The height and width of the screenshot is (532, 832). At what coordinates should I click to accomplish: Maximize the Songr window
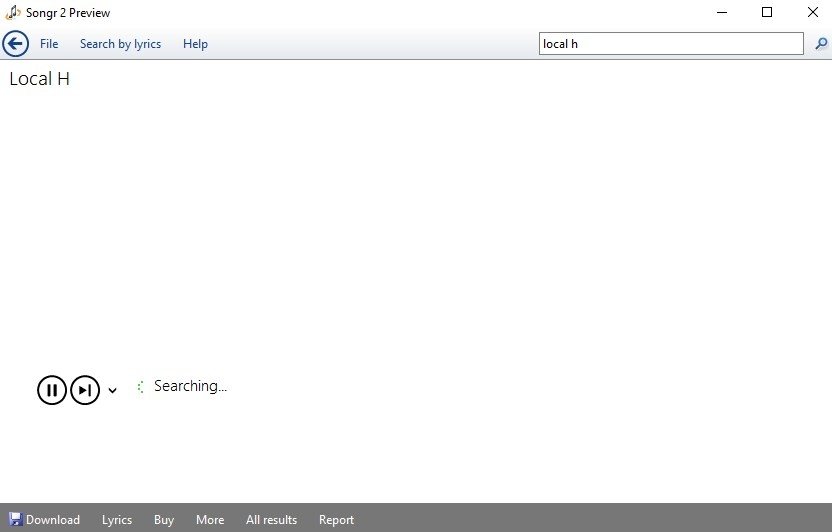[x=767, y=12]
